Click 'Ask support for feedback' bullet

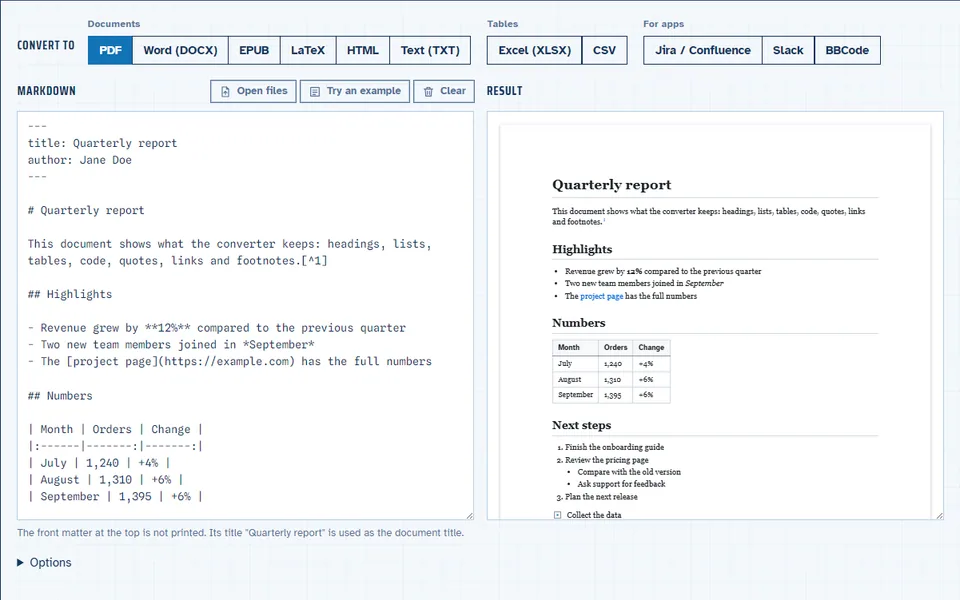pyautogui.click(x=621, y=484)
